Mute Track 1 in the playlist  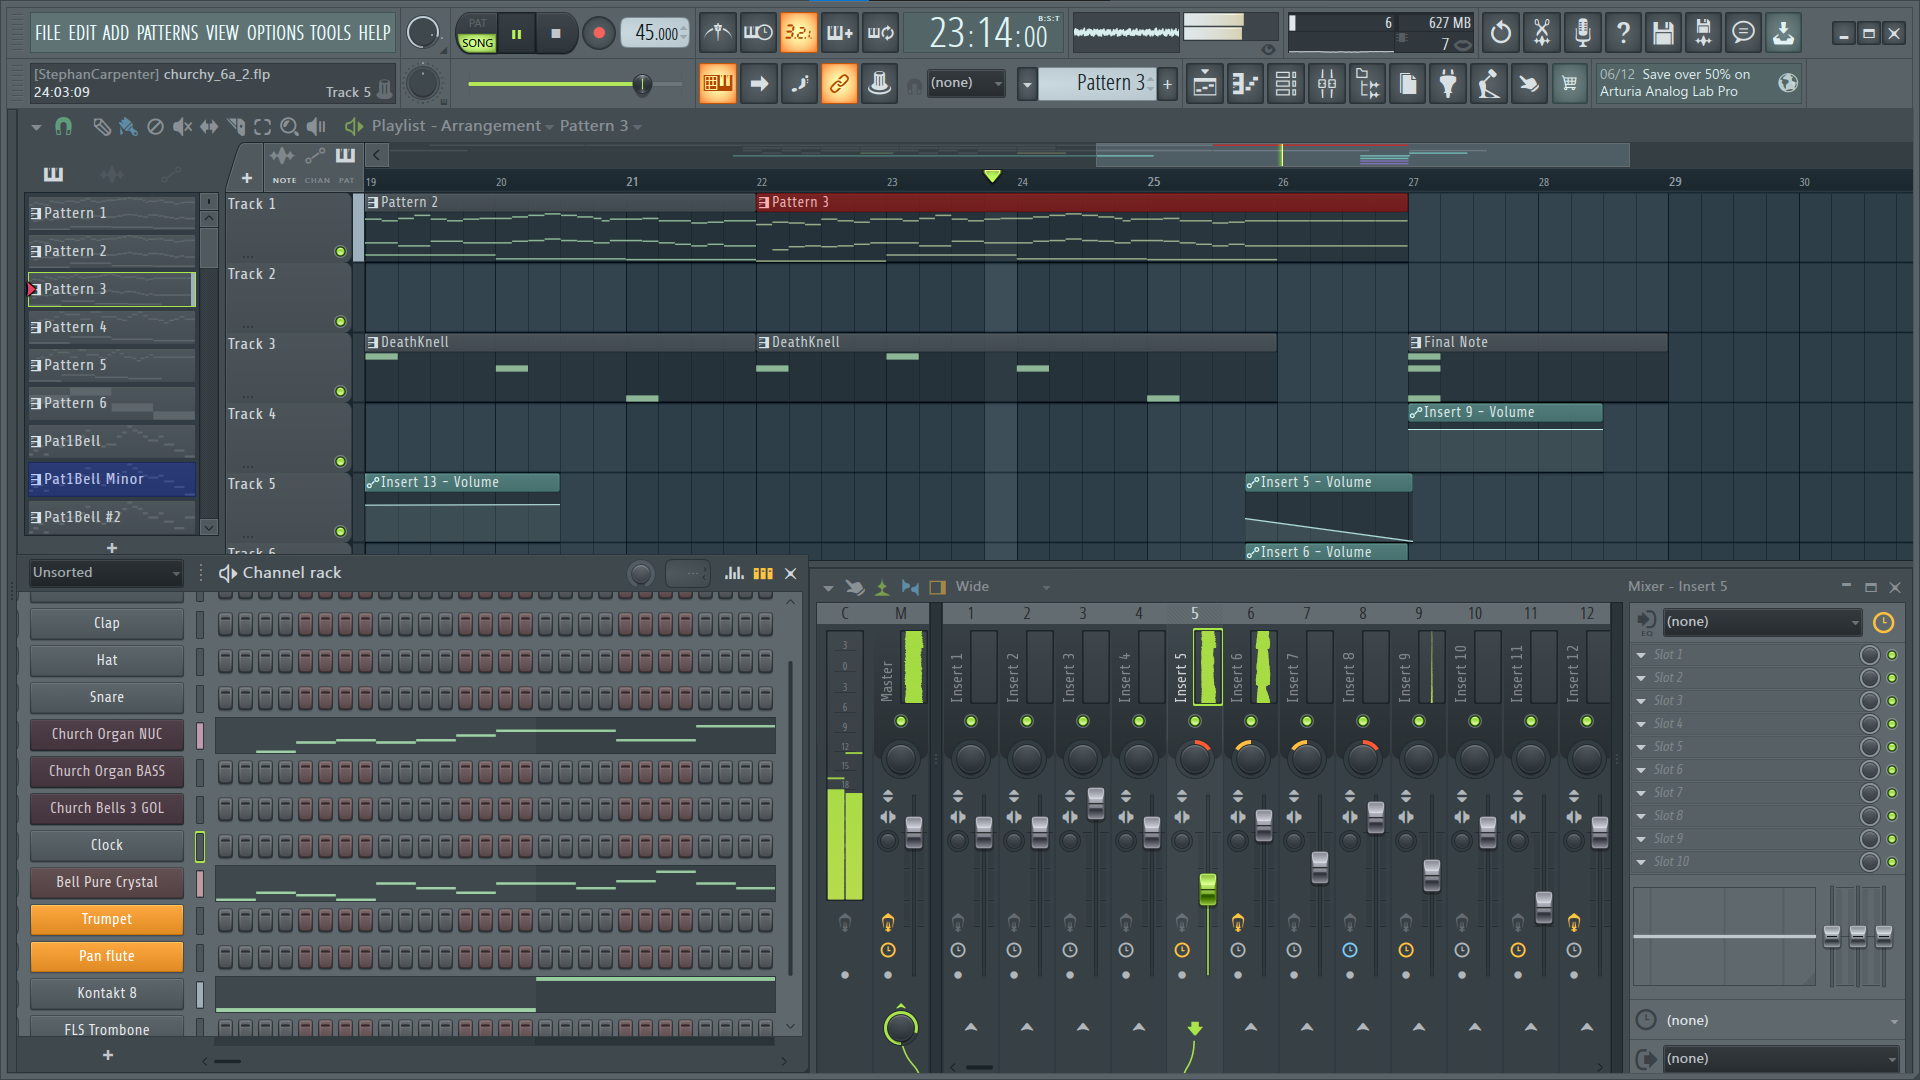click(340, 251)
